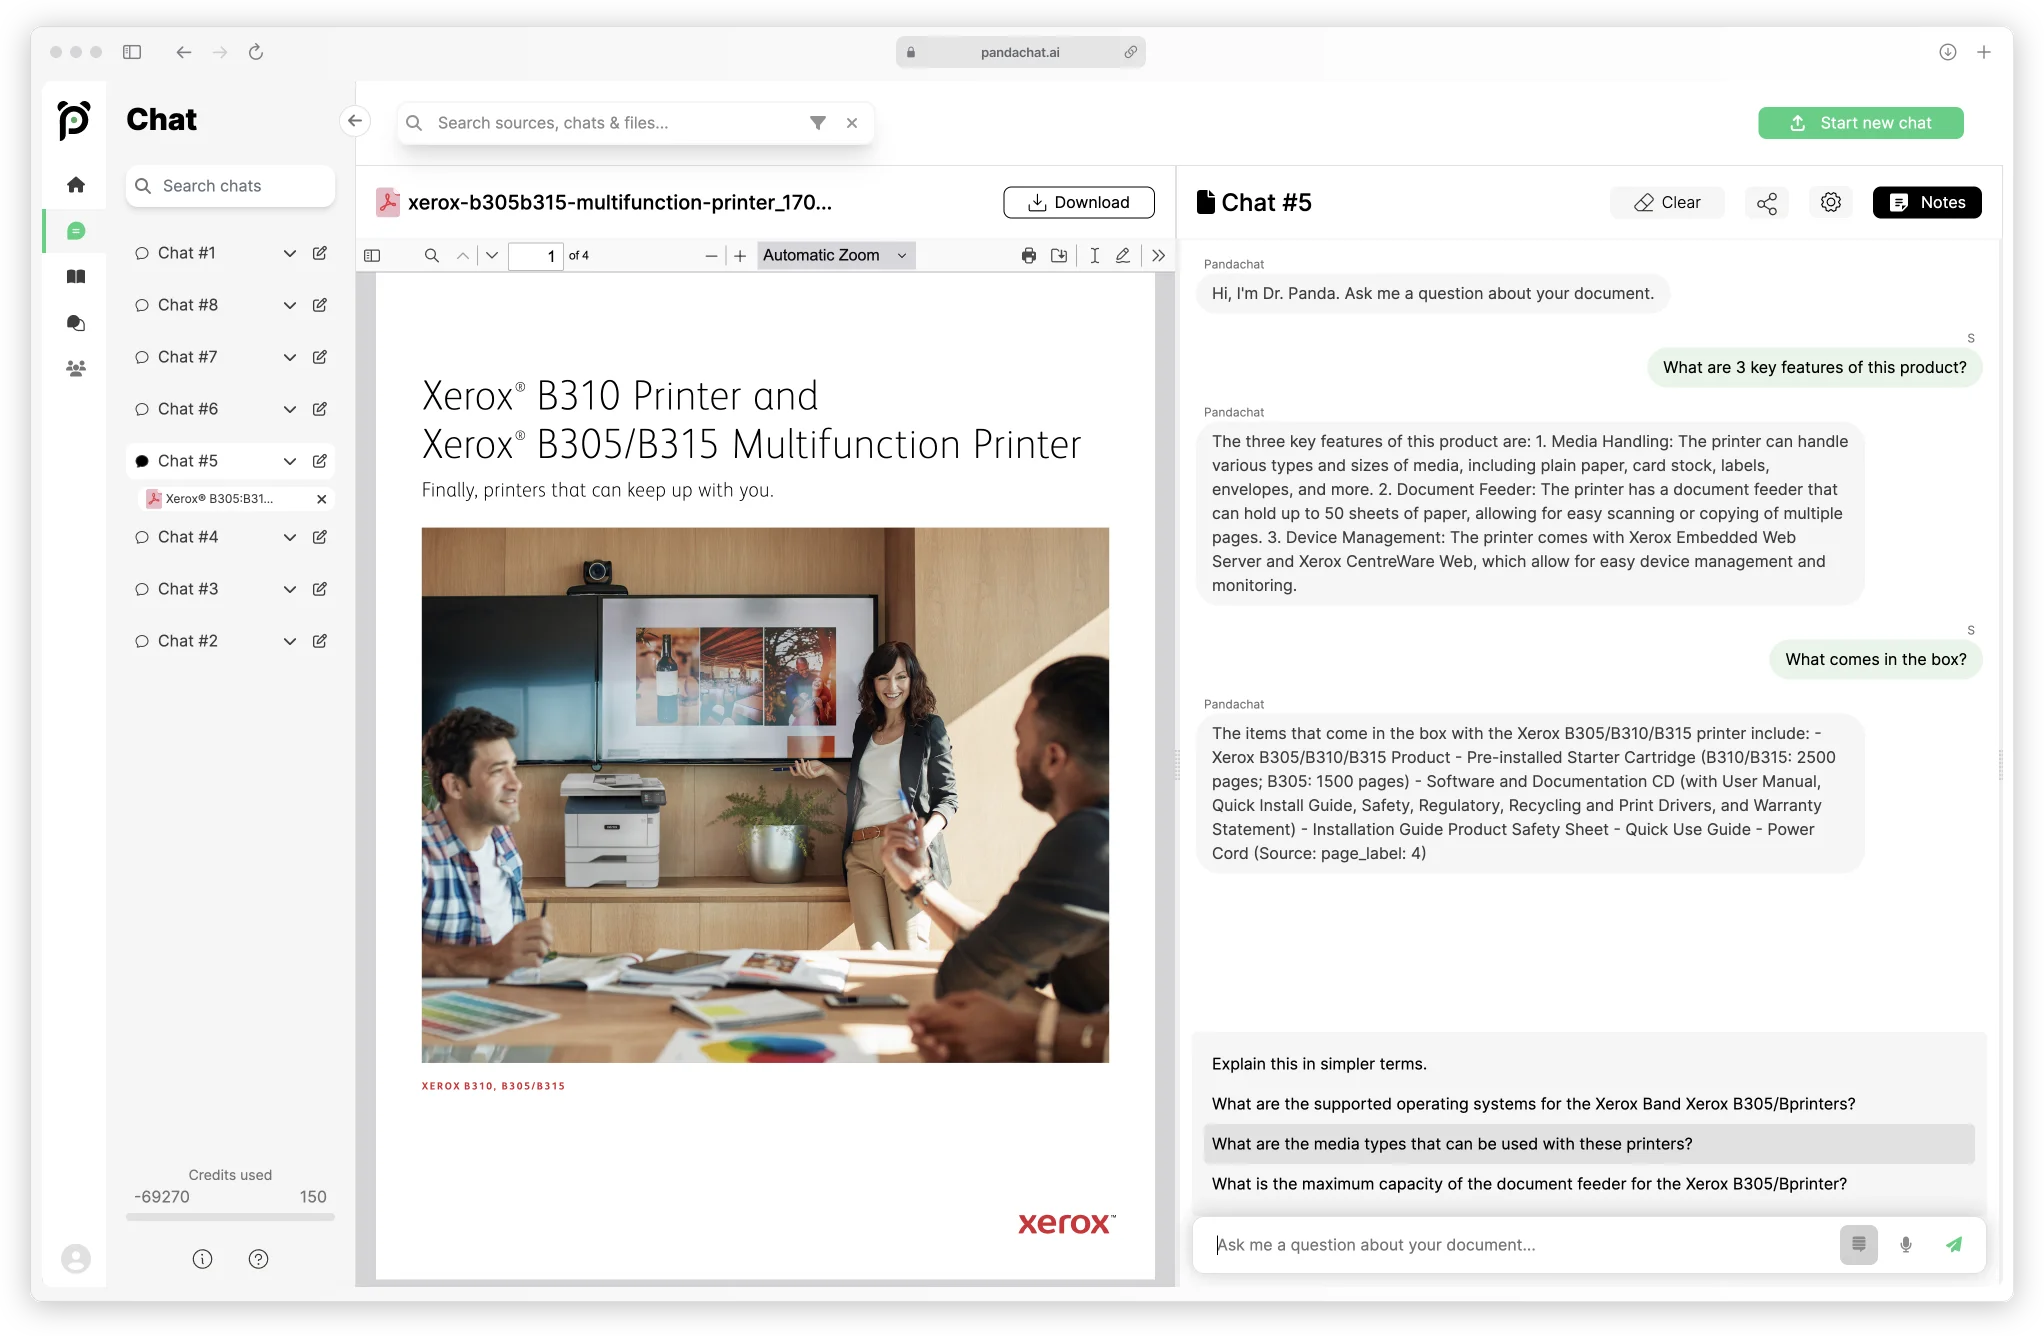Screen dimensions: 2044x1336
Task: Open the chat settings gear
Action: [x=1831, y=203]
